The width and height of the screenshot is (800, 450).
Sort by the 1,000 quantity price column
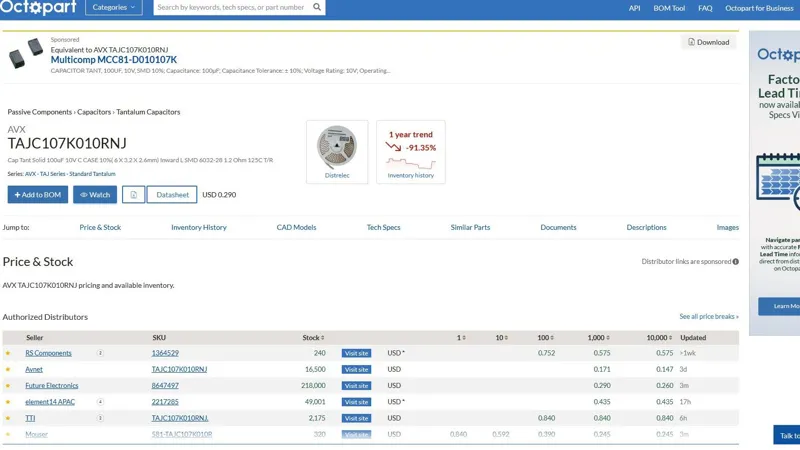[598, 337]
